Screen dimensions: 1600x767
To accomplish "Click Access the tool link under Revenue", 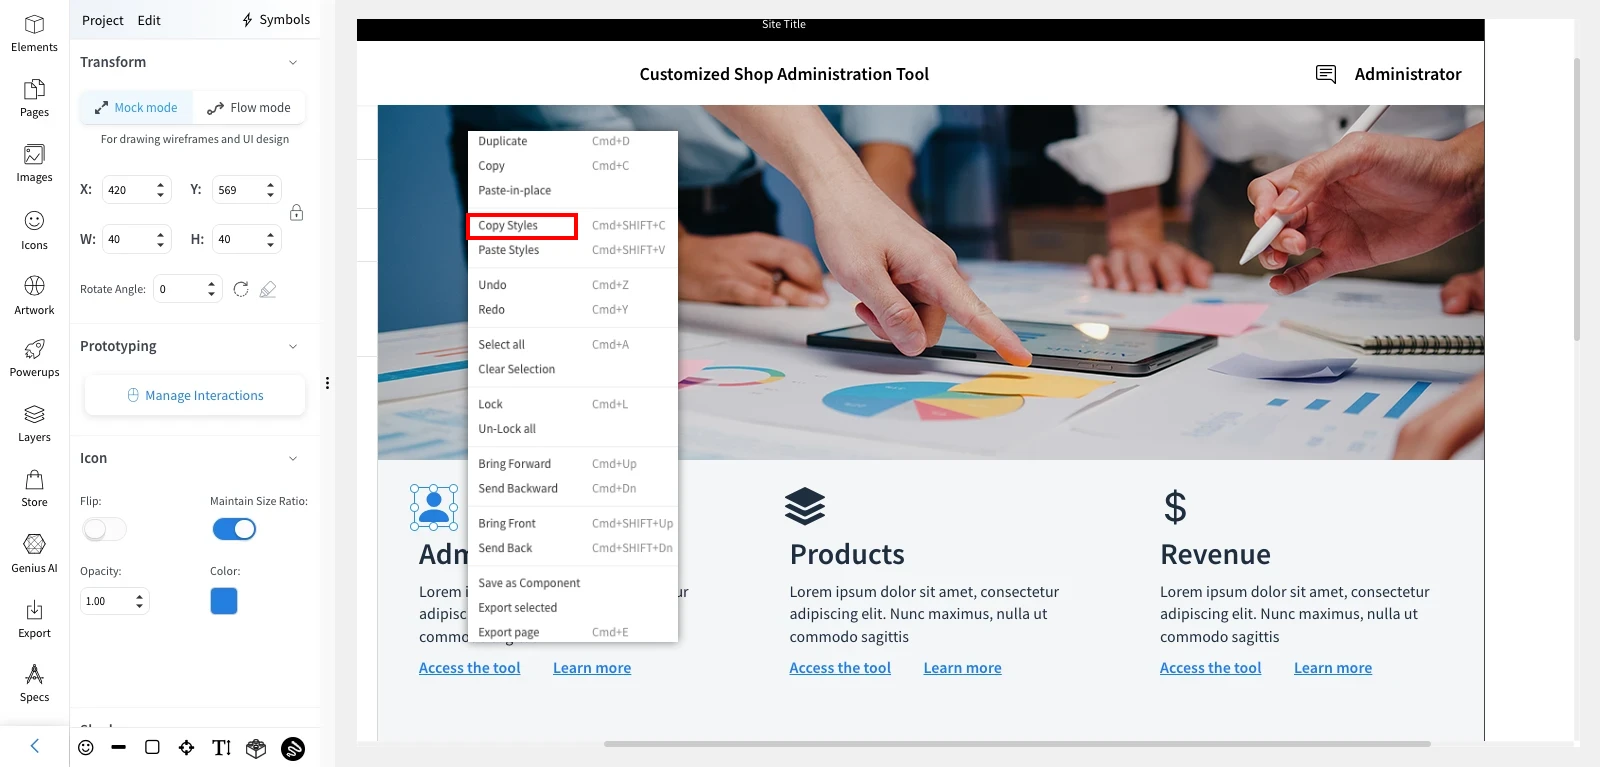I will point(1210,668).
